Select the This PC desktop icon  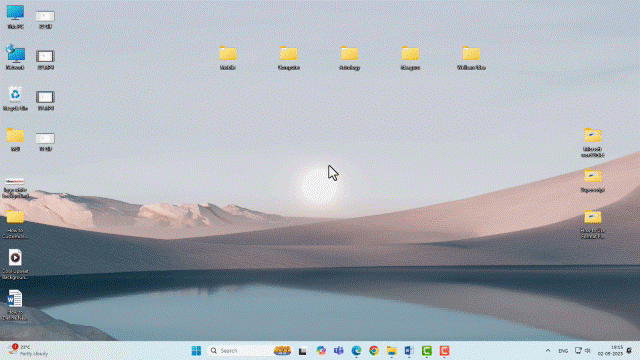click(15, 17)
